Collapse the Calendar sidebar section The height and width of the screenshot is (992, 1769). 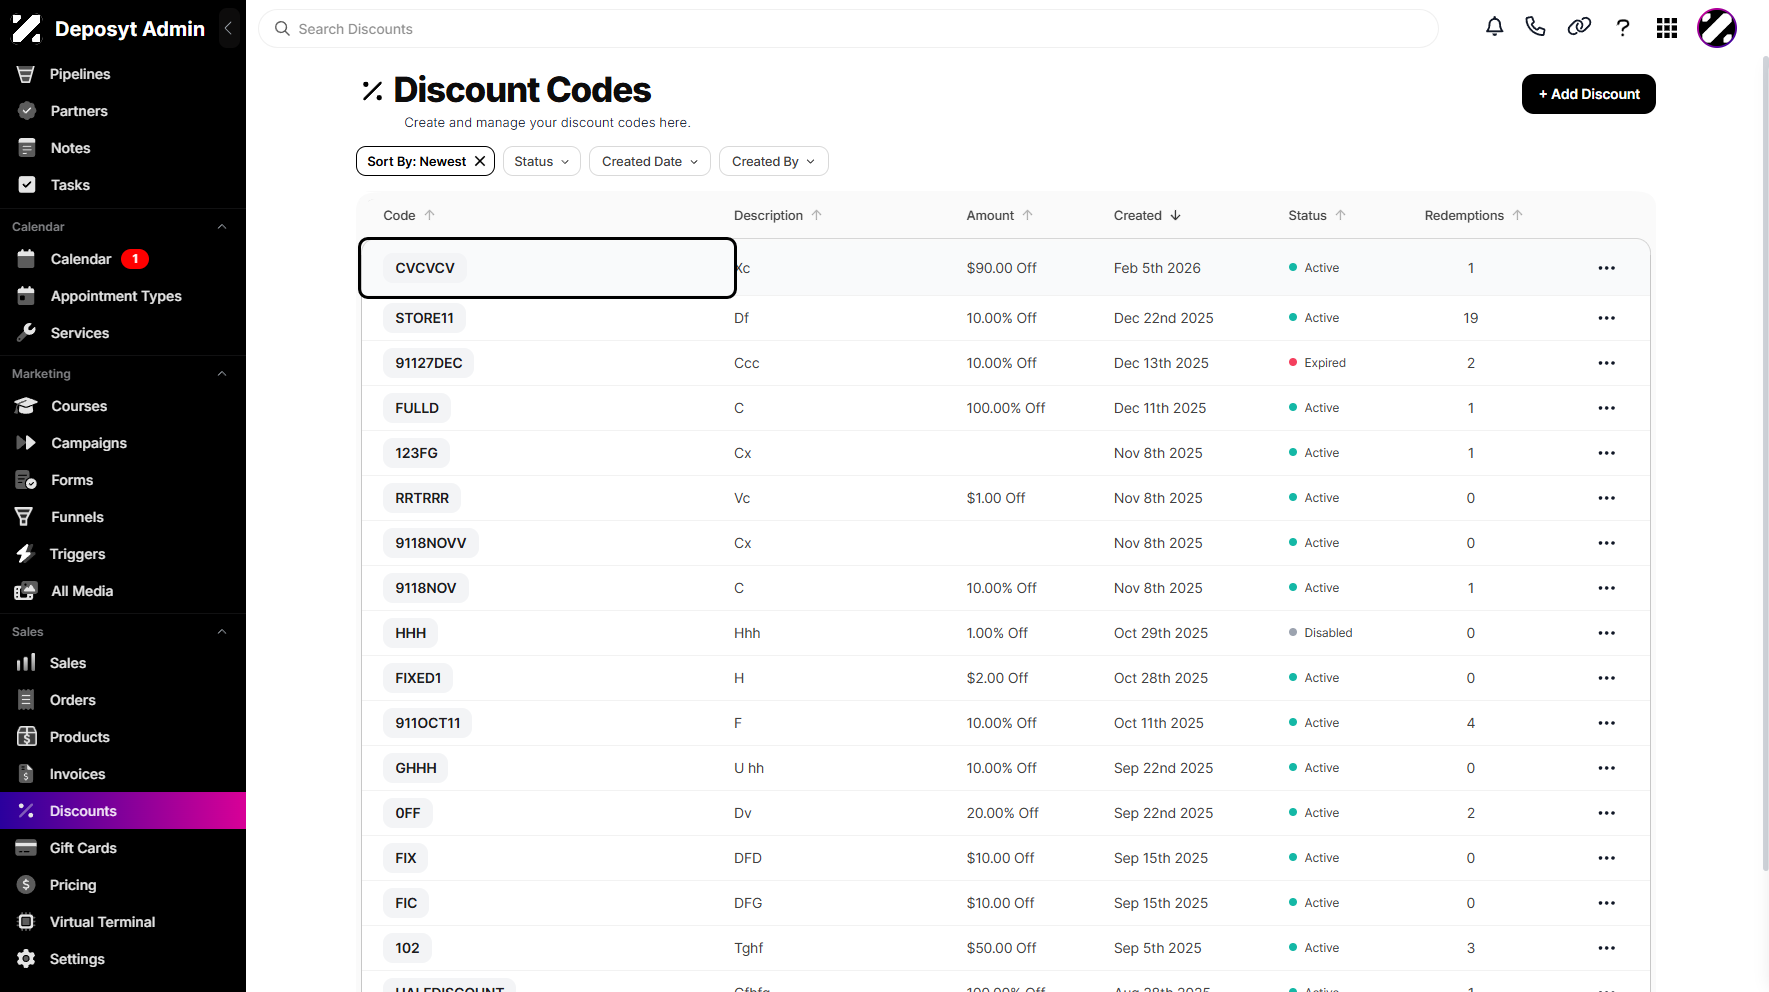pyautogui.click(x=222, y=227)
